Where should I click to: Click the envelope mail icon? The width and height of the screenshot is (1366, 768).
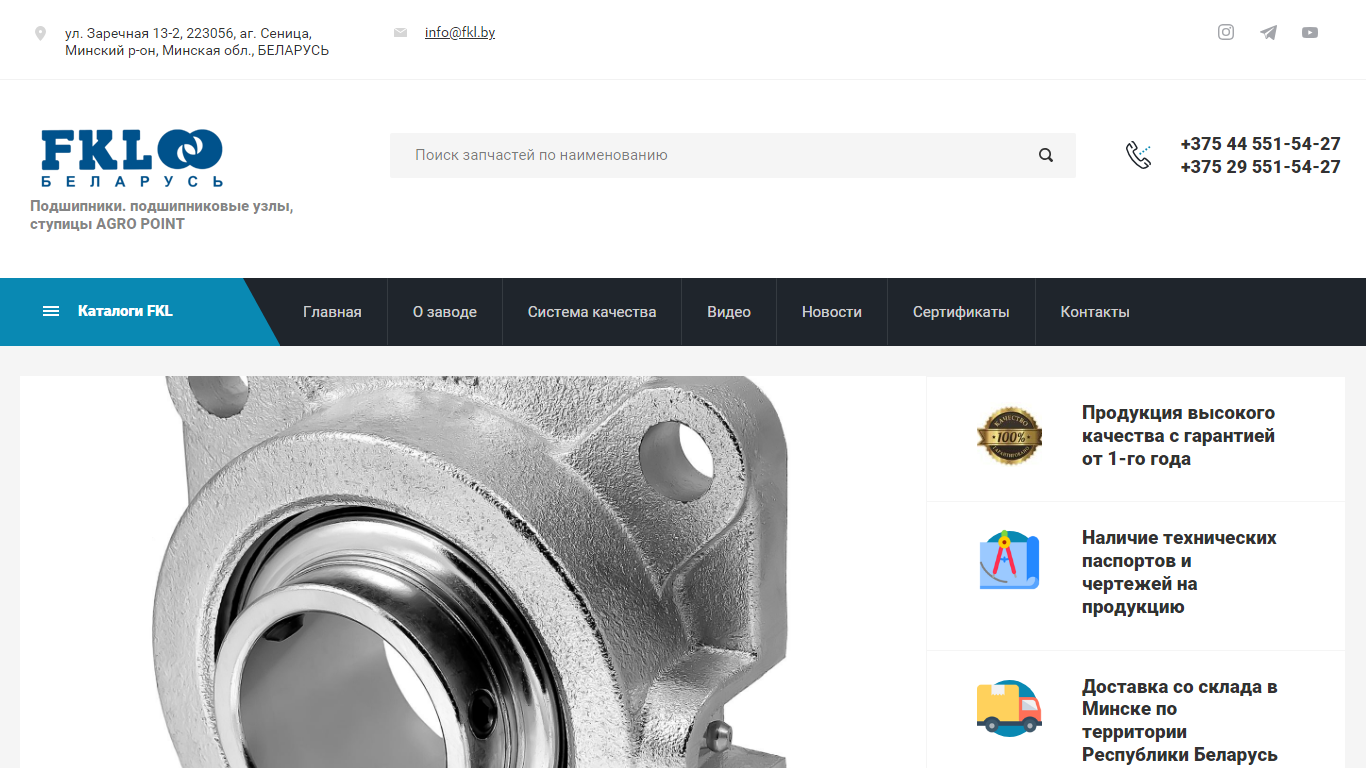[x=400, y=33]
